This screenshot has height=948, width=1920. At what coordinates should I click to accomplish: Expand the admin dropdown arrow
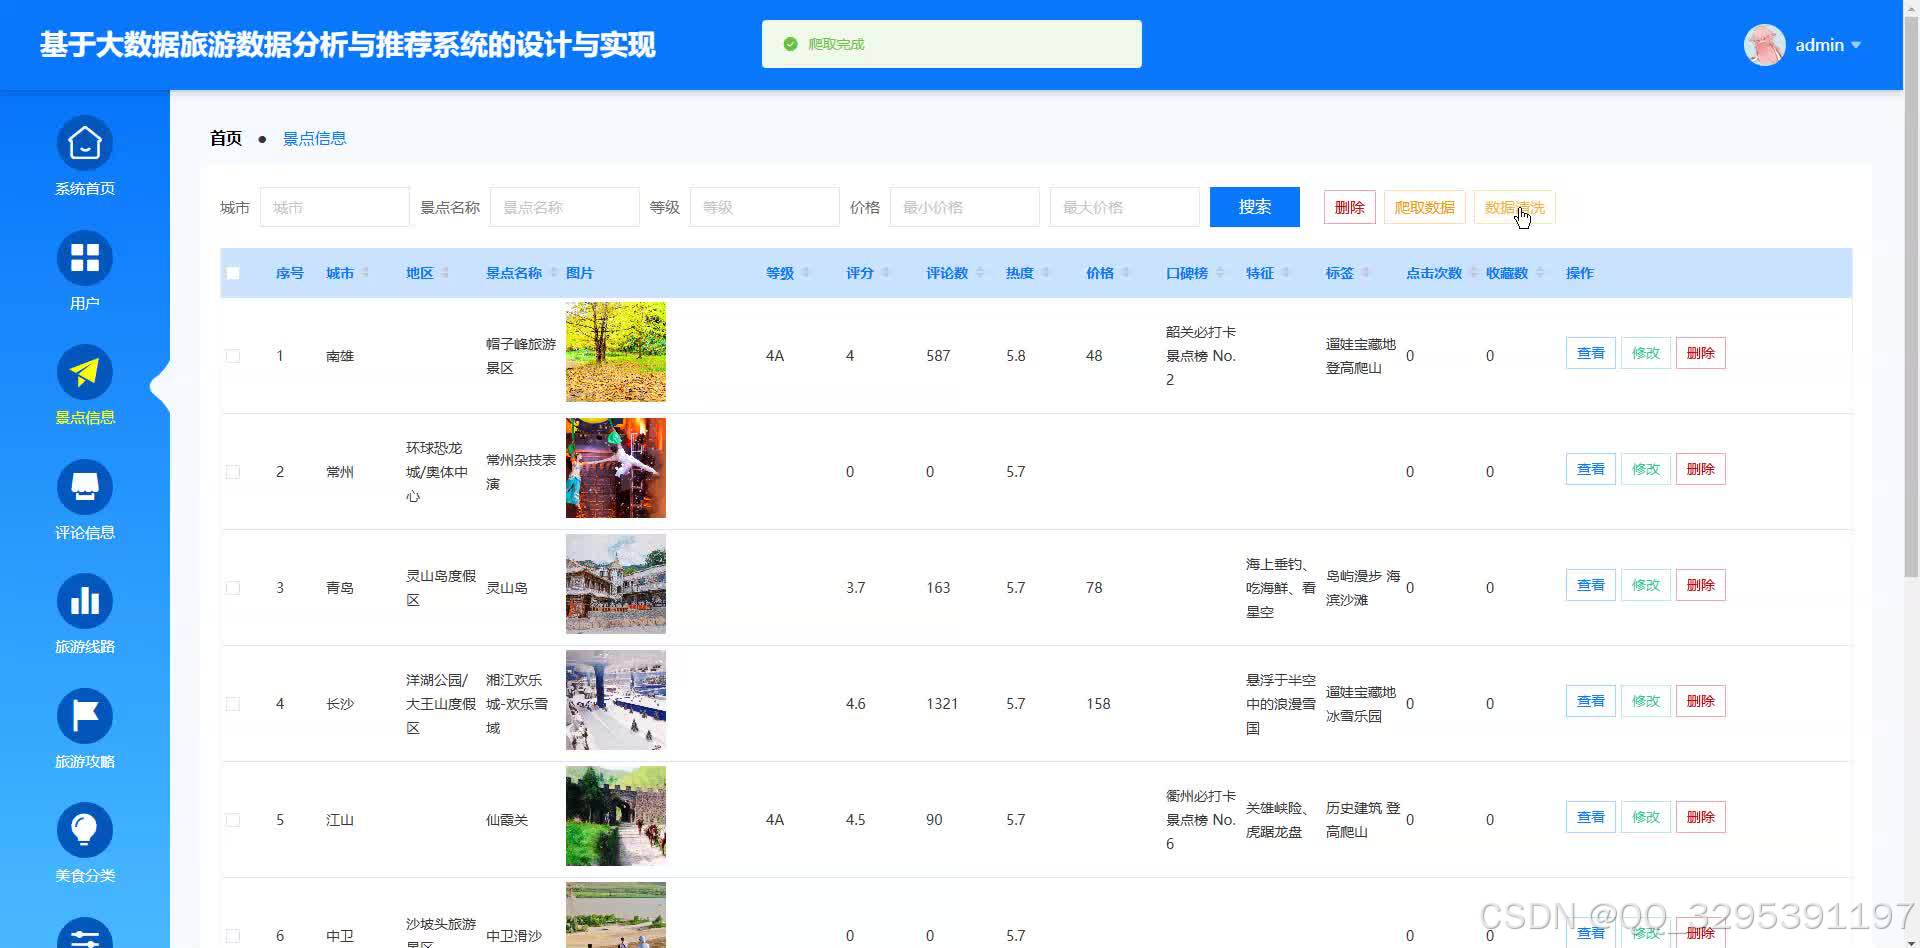pyautogui.click(x=1856, y=45)
